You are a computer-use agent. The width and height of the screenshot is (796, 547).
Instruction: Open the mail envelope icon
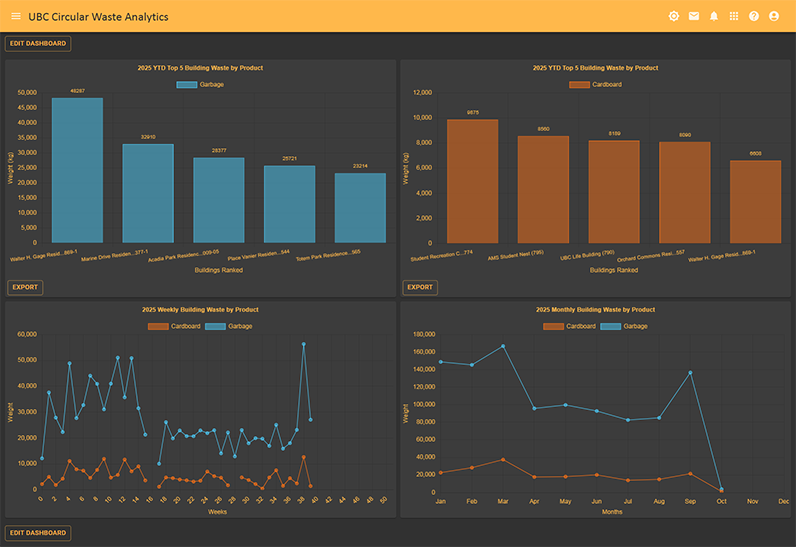click(694, 17)
